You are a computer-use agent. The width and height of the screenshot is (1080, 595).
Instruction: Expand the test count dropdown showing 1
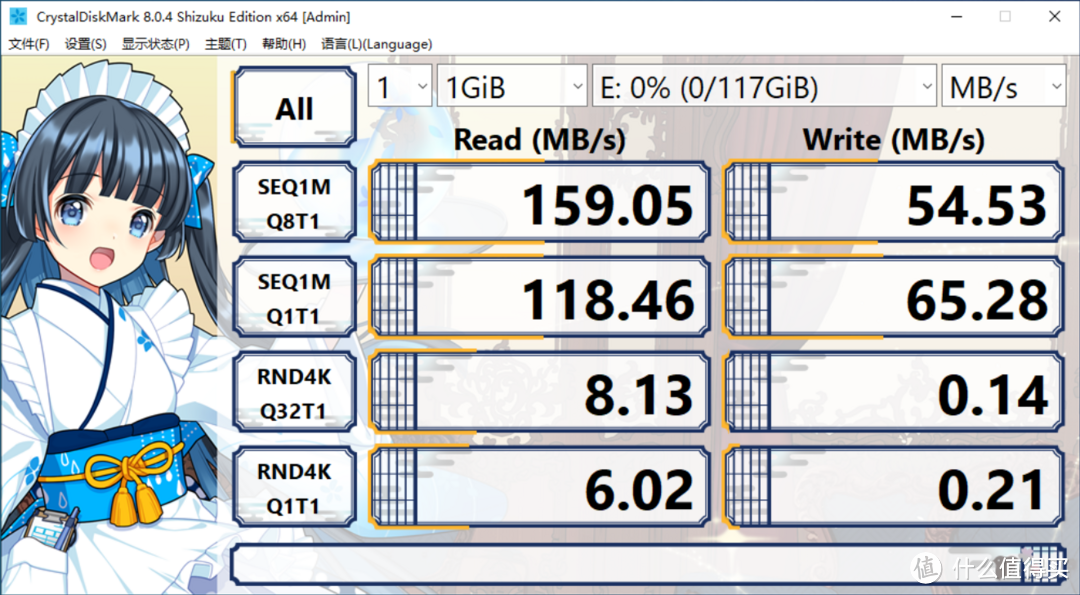pyautogui.click(x=400, y=86)
